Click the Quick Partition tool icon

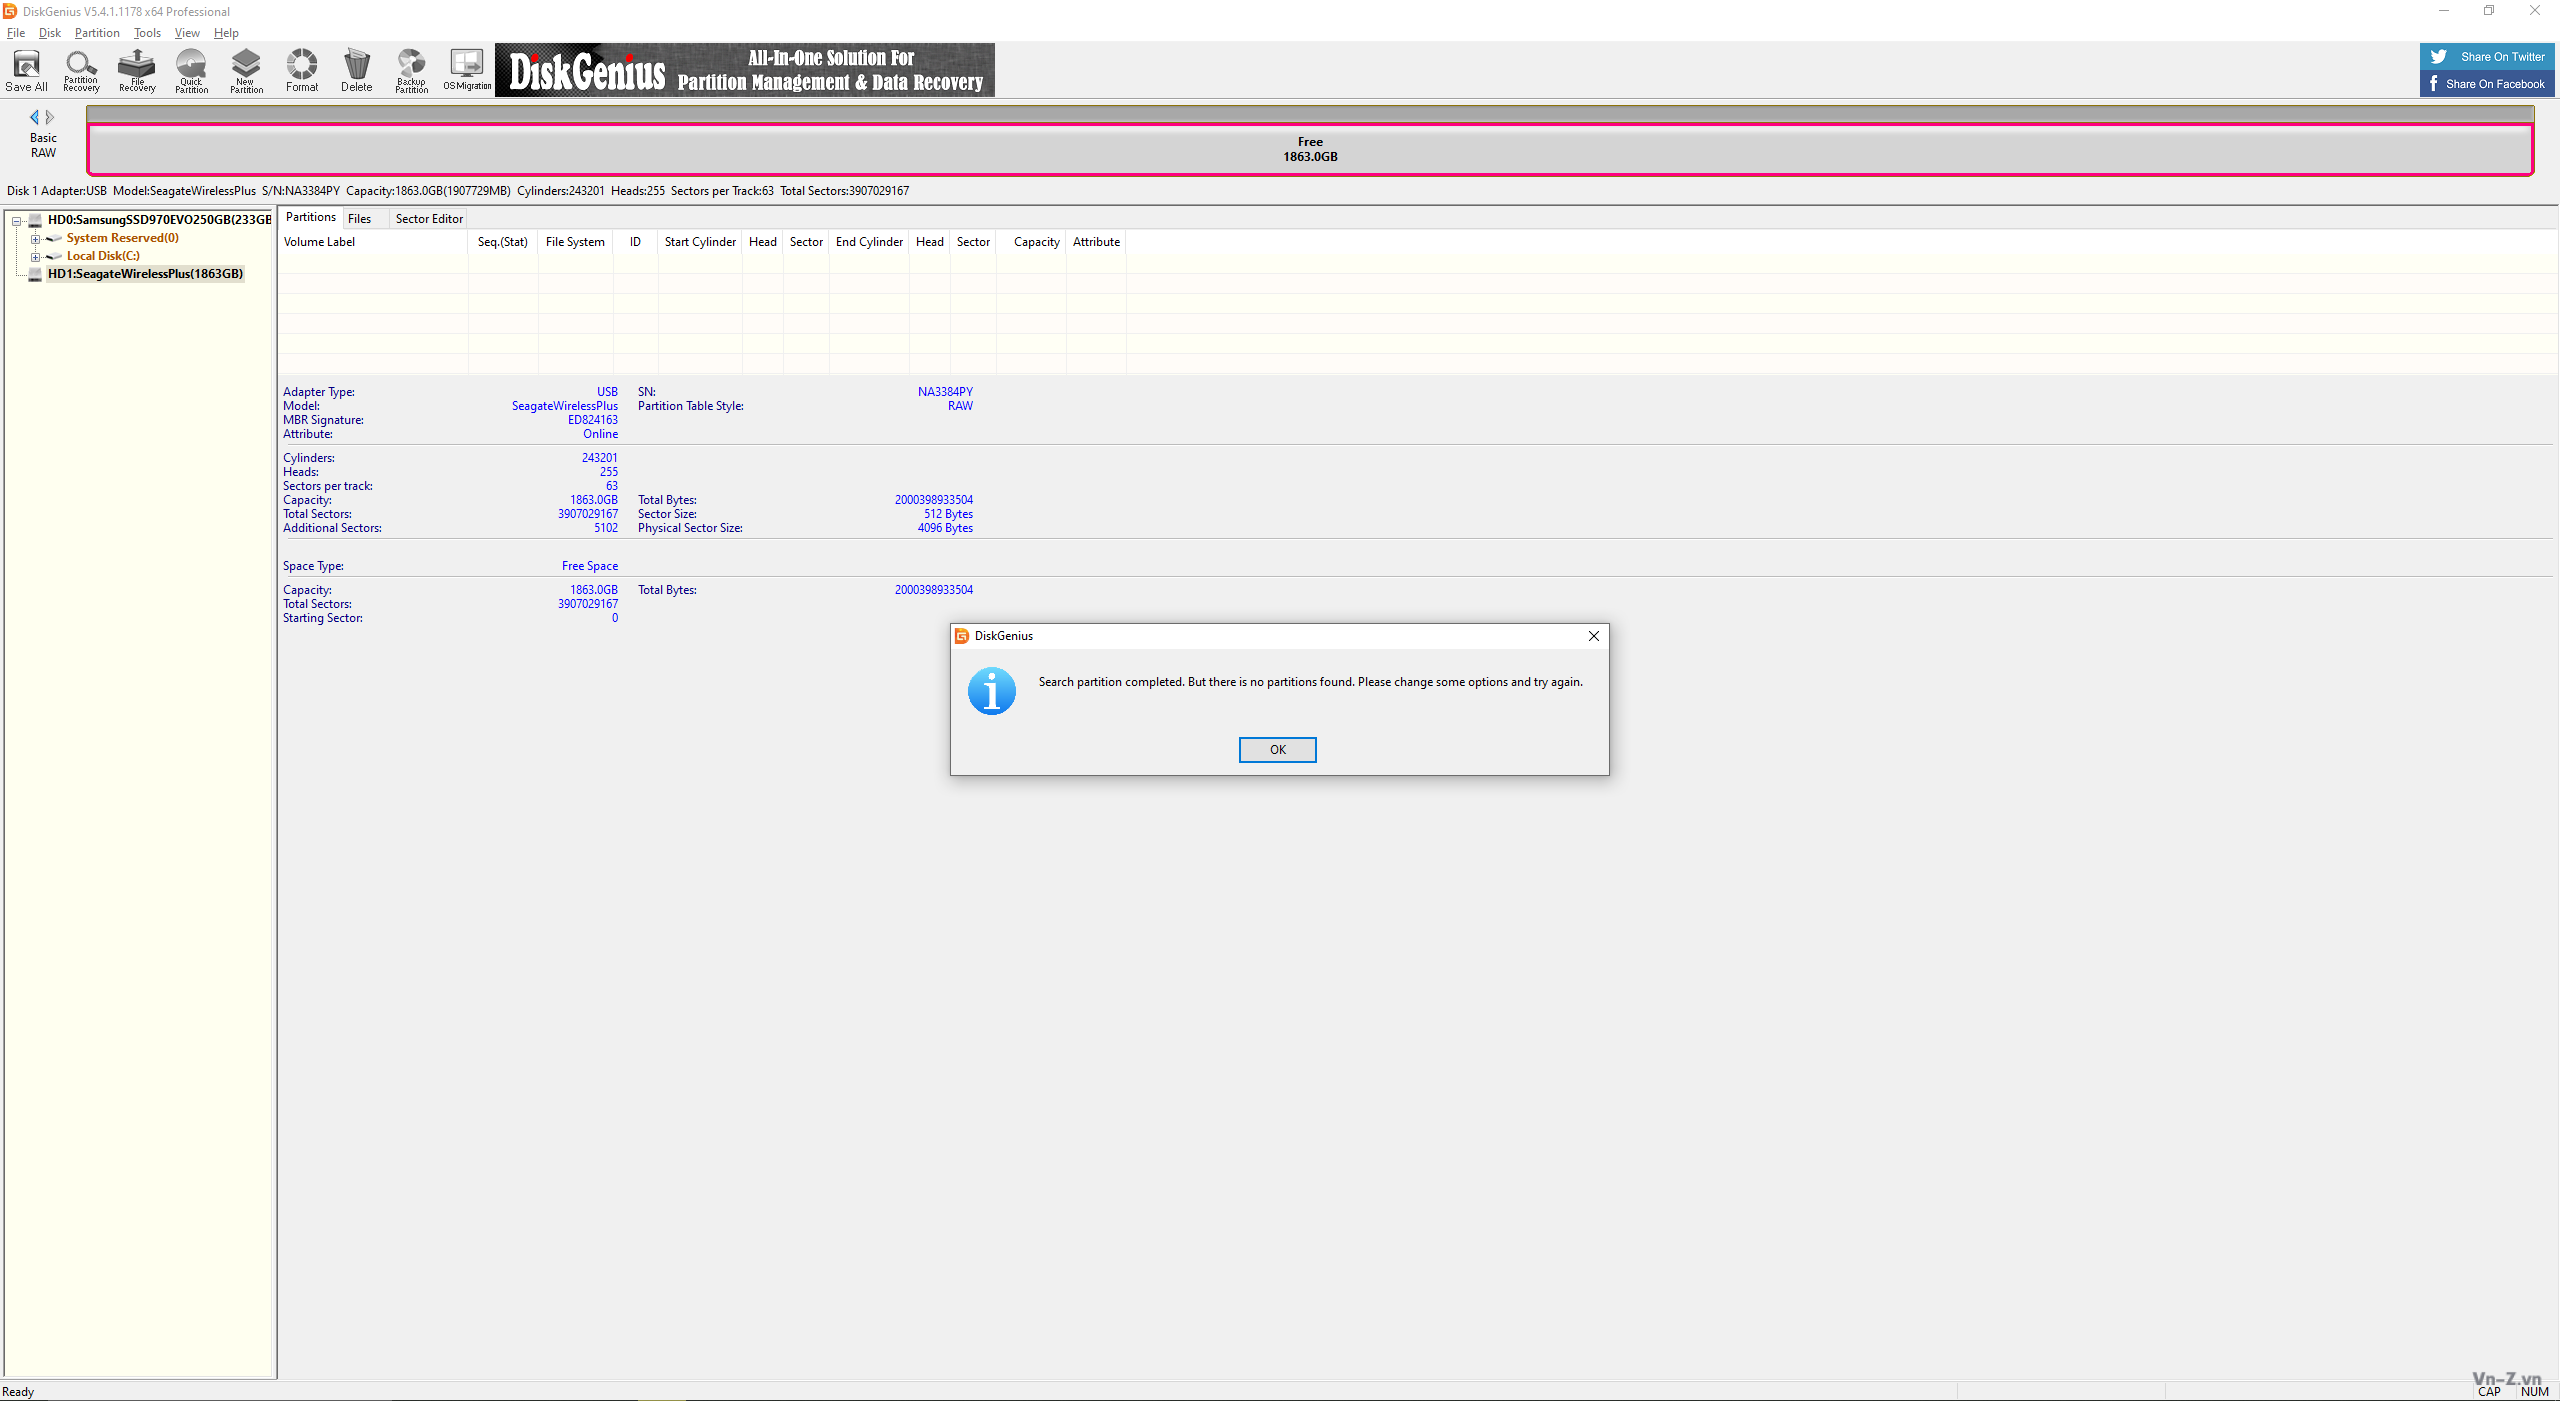[x=191, y=67]
